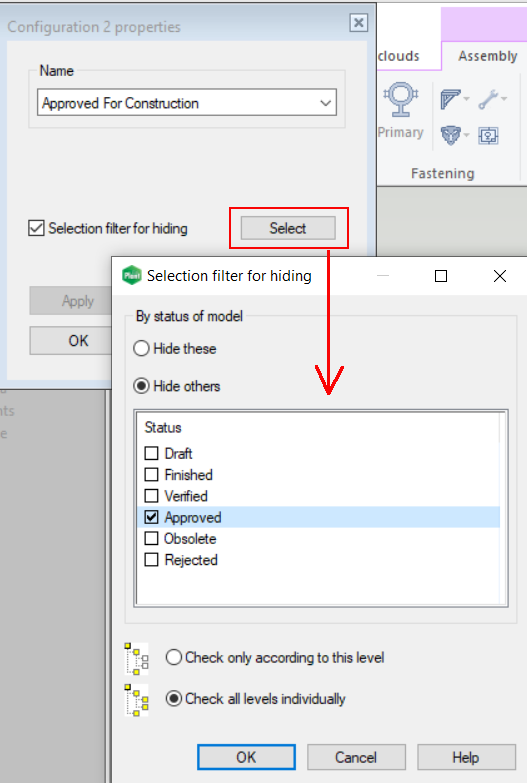
Task: Check the Draft status checkbox
Action: [151, 453]
